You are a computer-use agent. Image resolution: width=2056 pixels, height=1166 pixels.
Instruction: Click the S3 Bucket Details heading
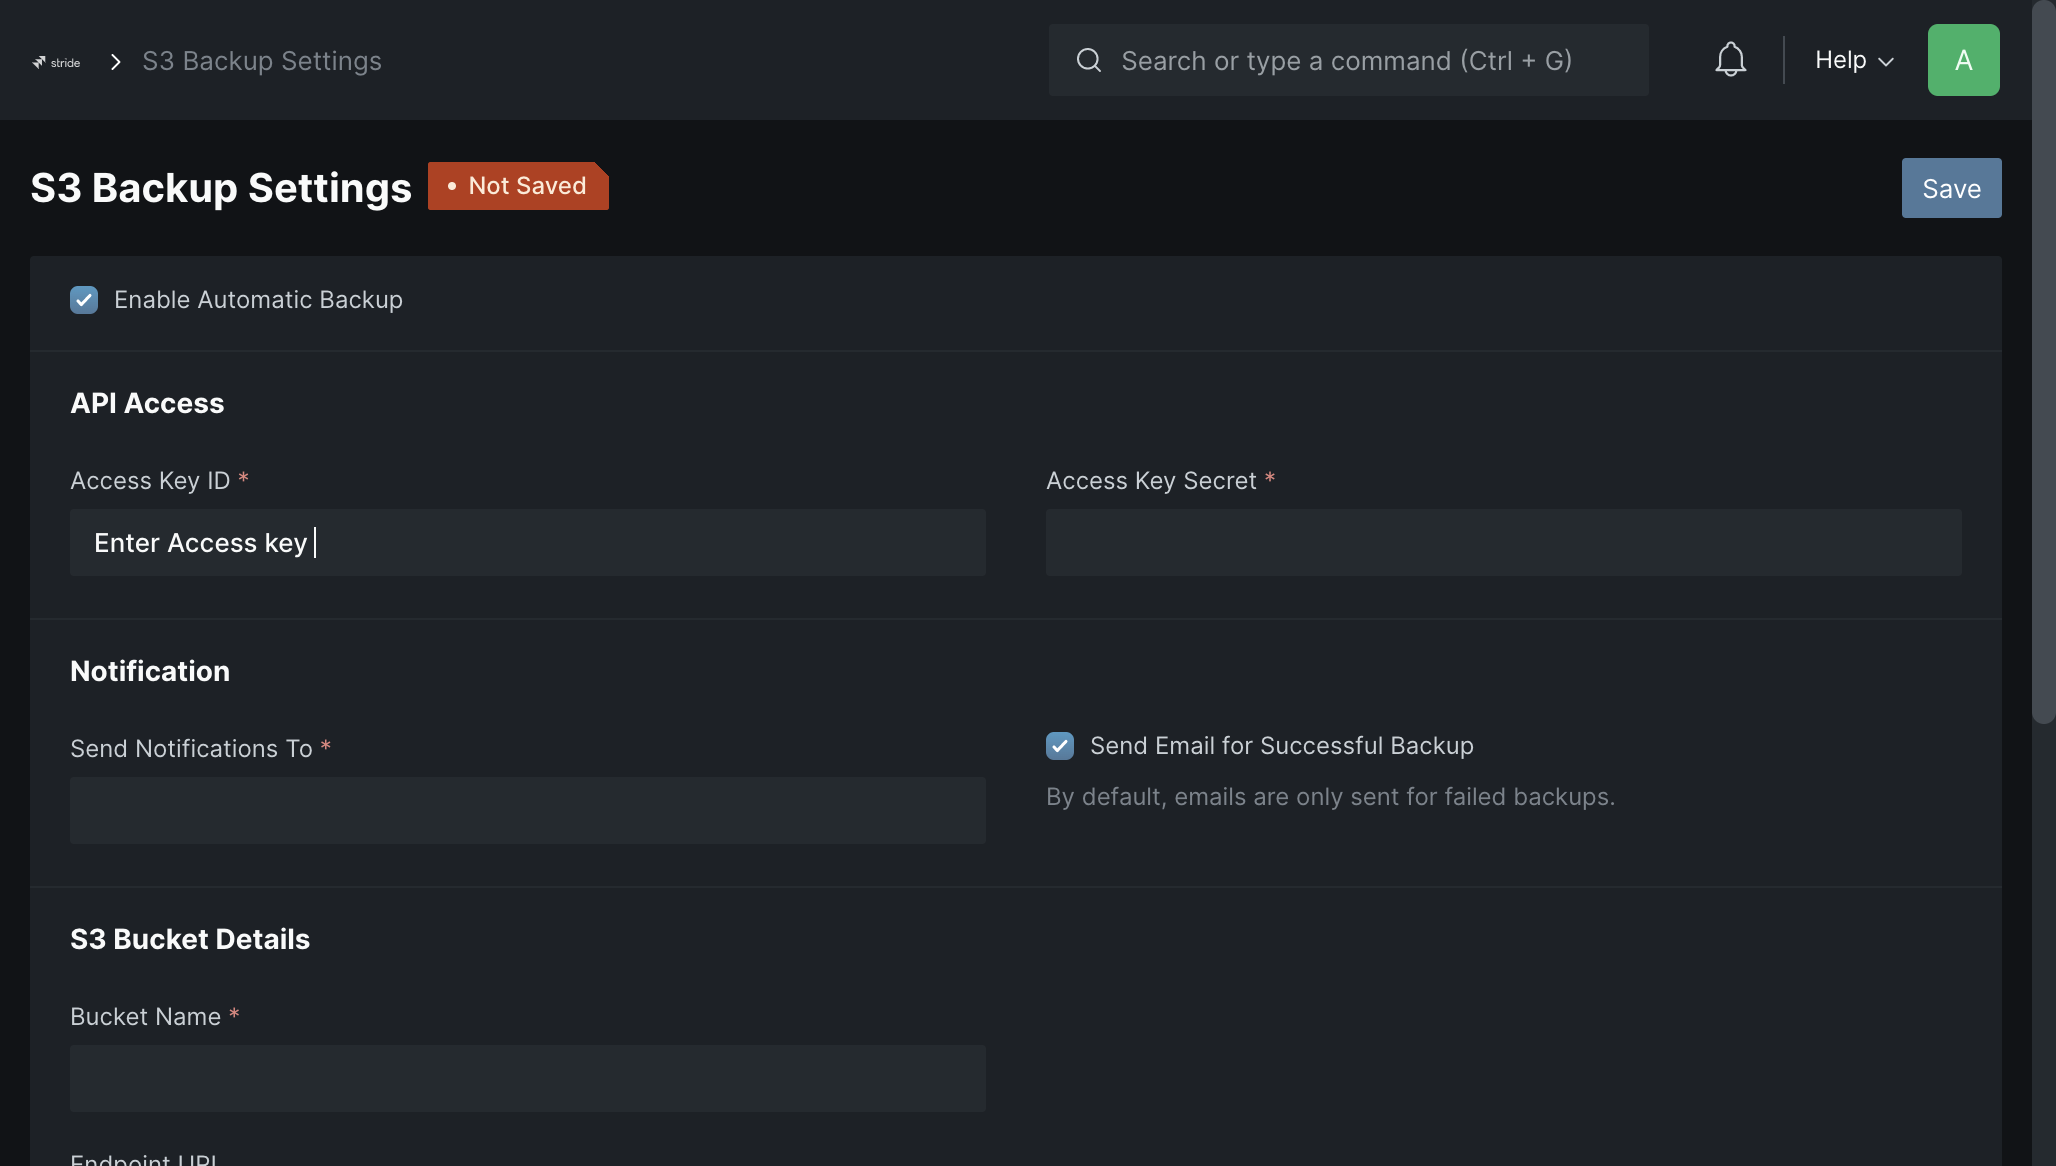click(x=190, y=939)
